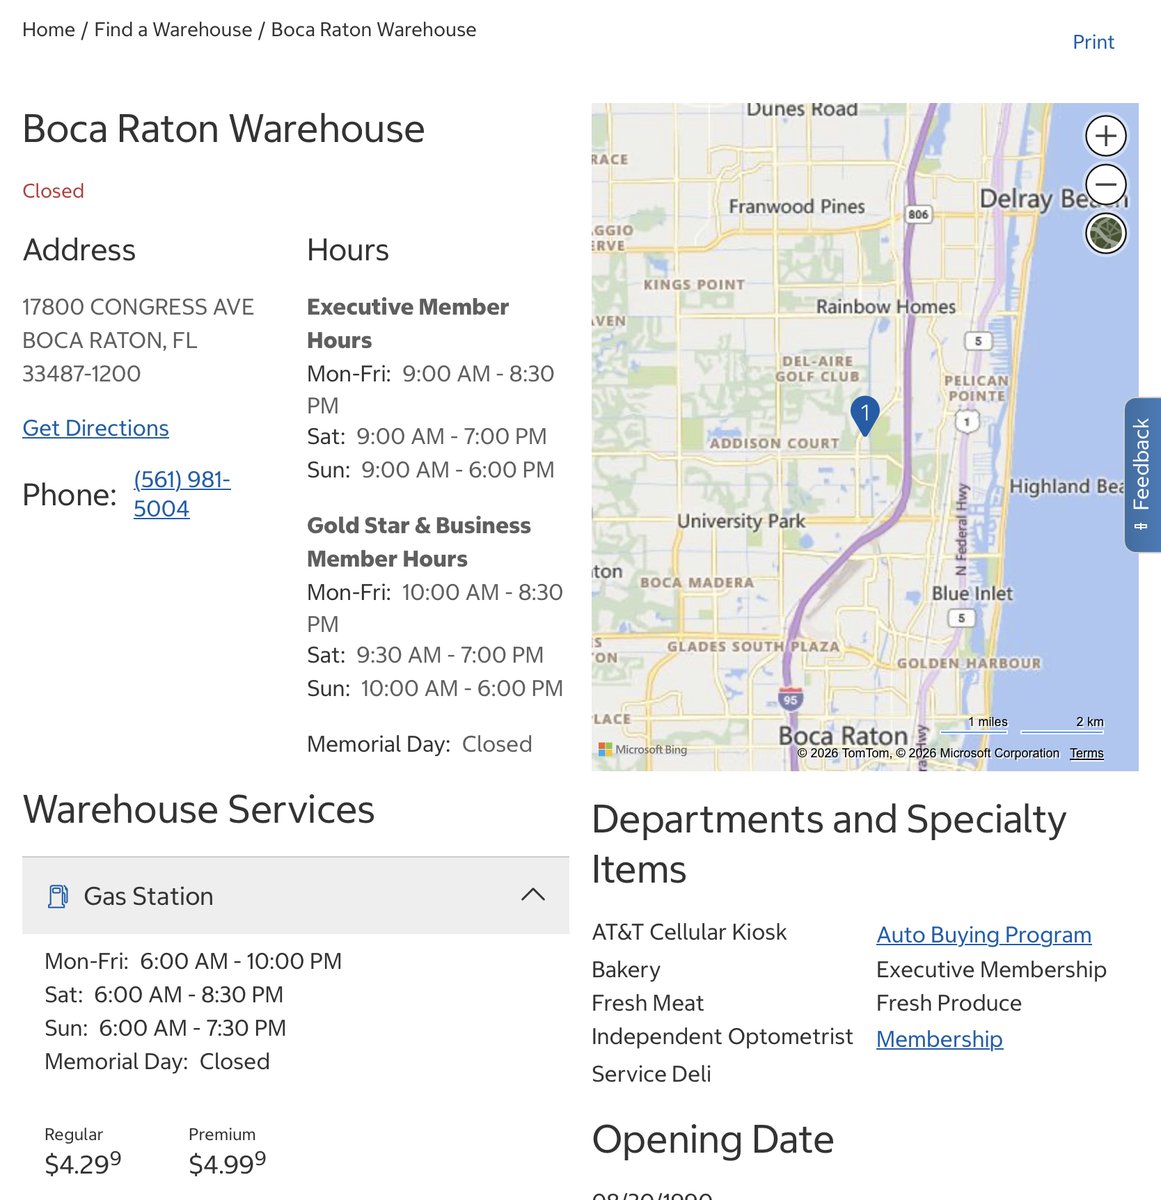Select gas hours Sat: 6:00 AM - 8:30 PM
This screenshot has height=1200, width=1161.
coord(164,995)
